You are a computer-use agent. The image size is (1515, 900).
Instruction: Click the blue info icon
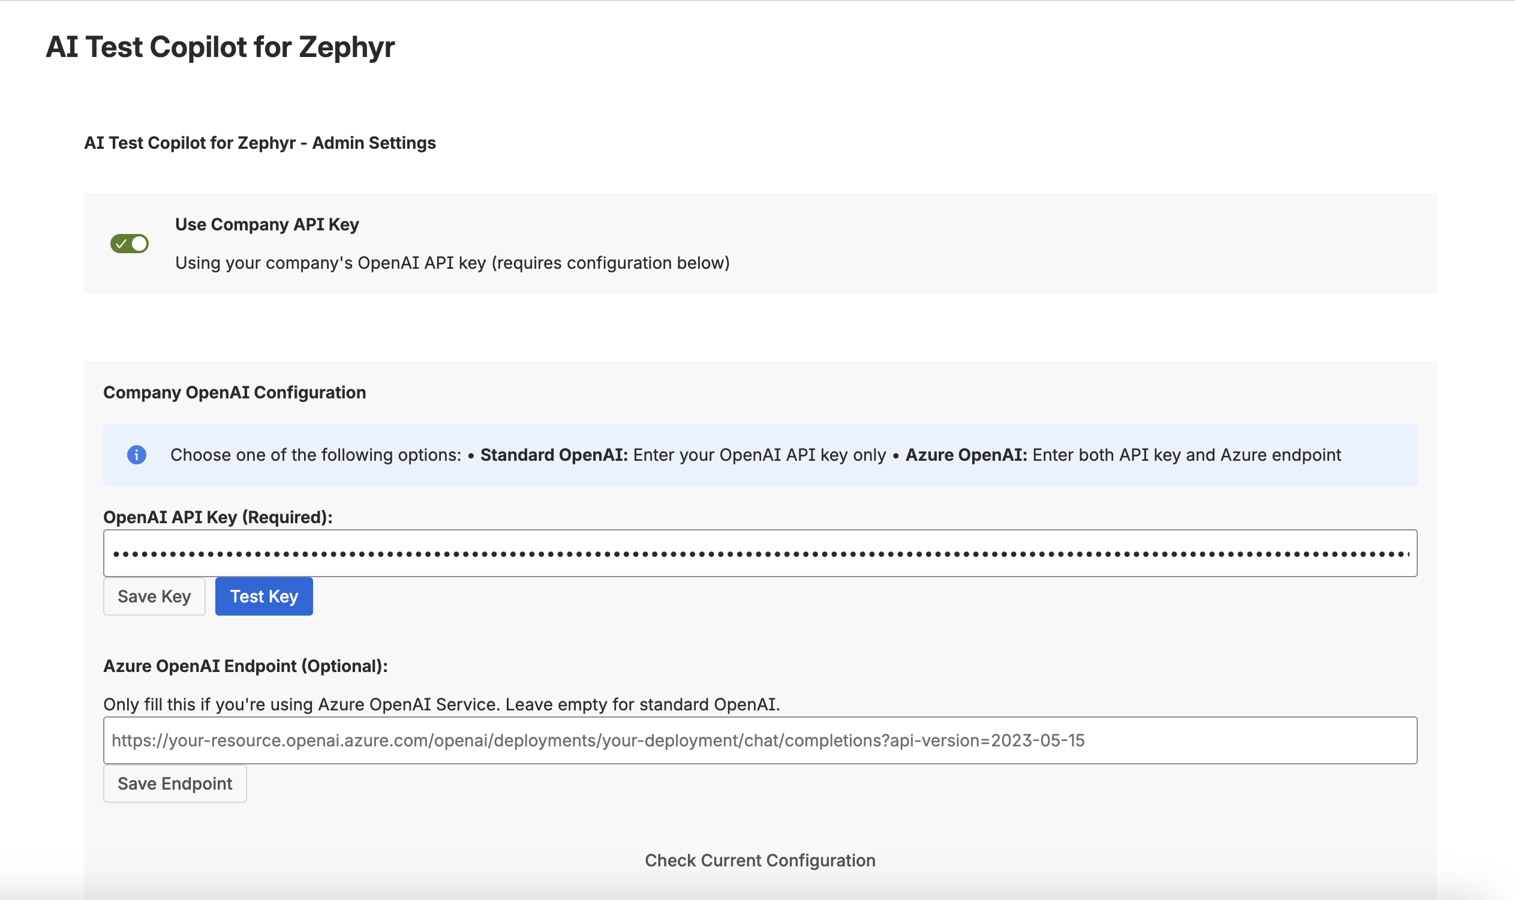(x=137, y=455)
